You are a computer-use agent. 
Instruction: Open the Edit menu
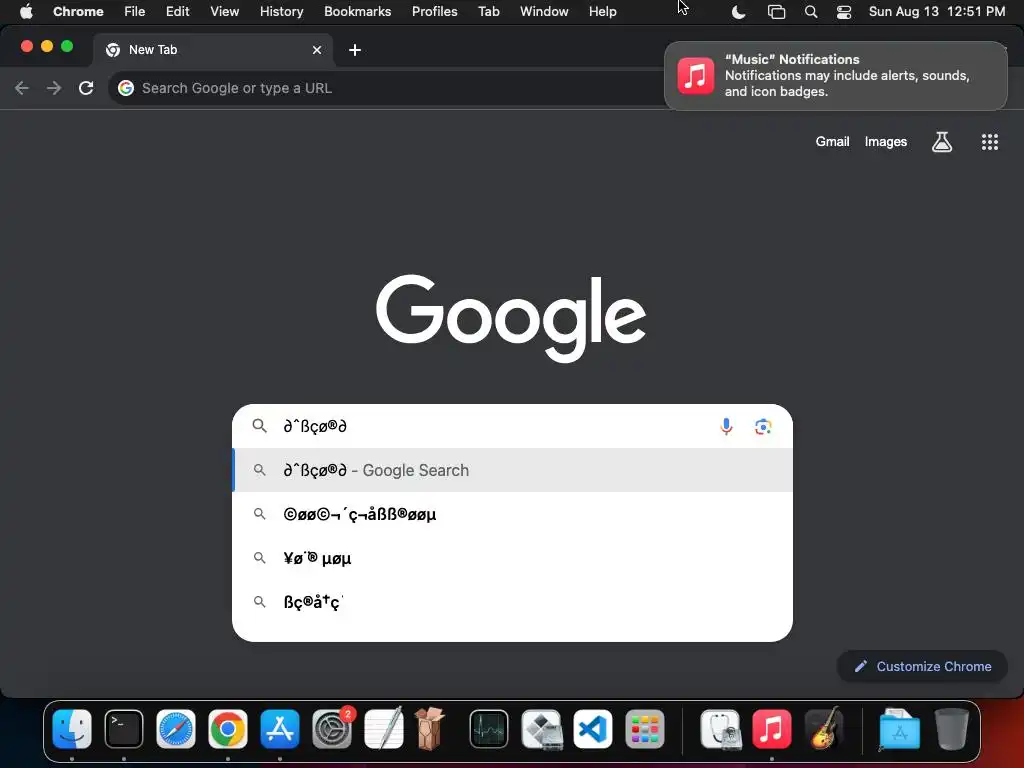coord(177,11)
